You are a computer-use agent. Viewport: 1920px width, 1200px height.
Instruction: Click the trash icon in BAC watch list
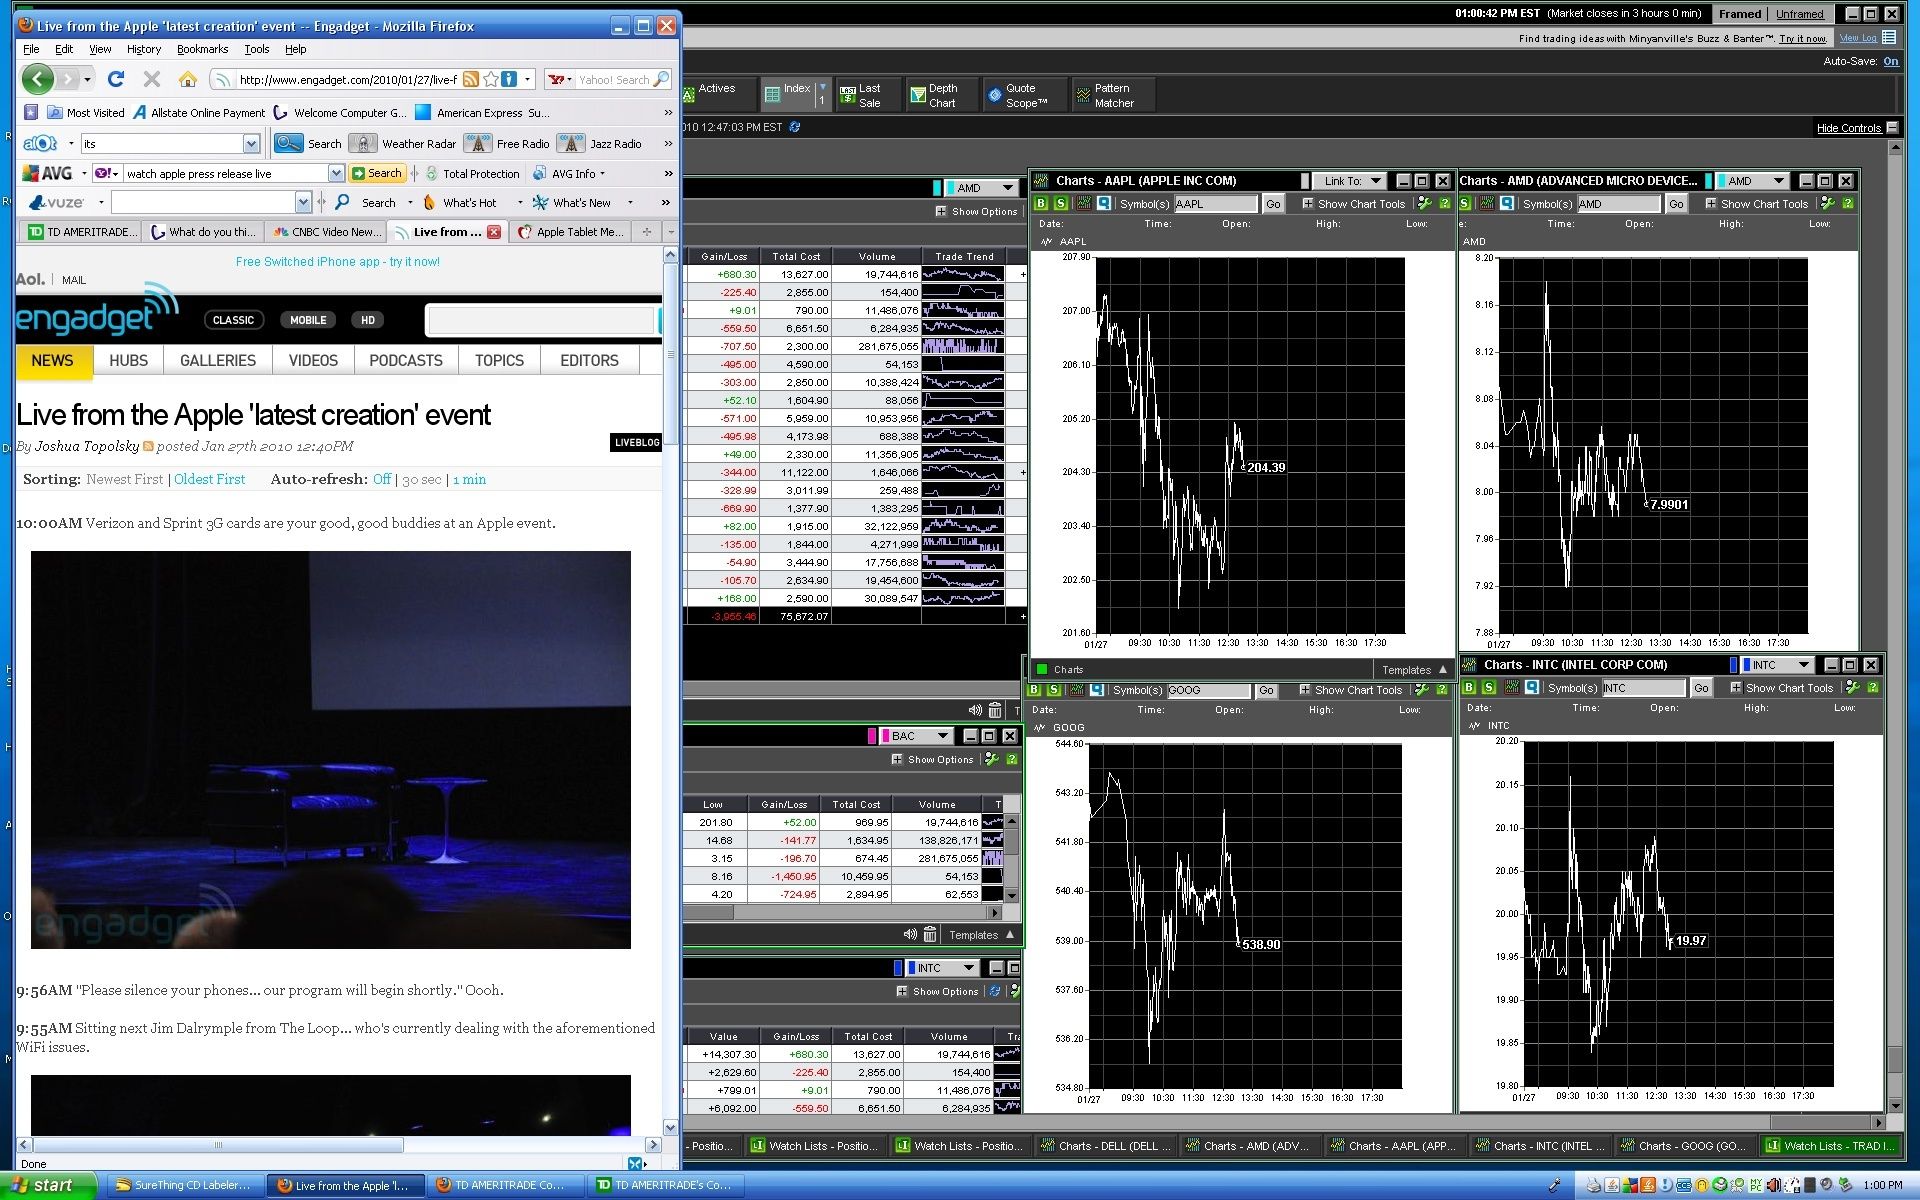tap(929, 935)
